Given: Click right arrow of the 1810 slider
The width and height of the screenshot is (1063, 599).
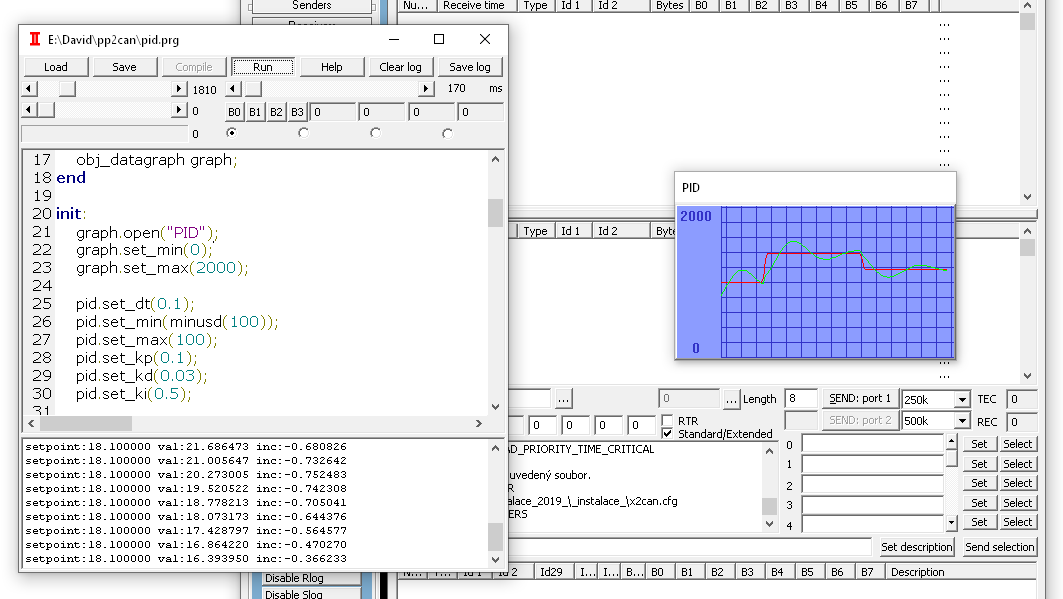Looking at the screenshot, I should click(179, 89).
